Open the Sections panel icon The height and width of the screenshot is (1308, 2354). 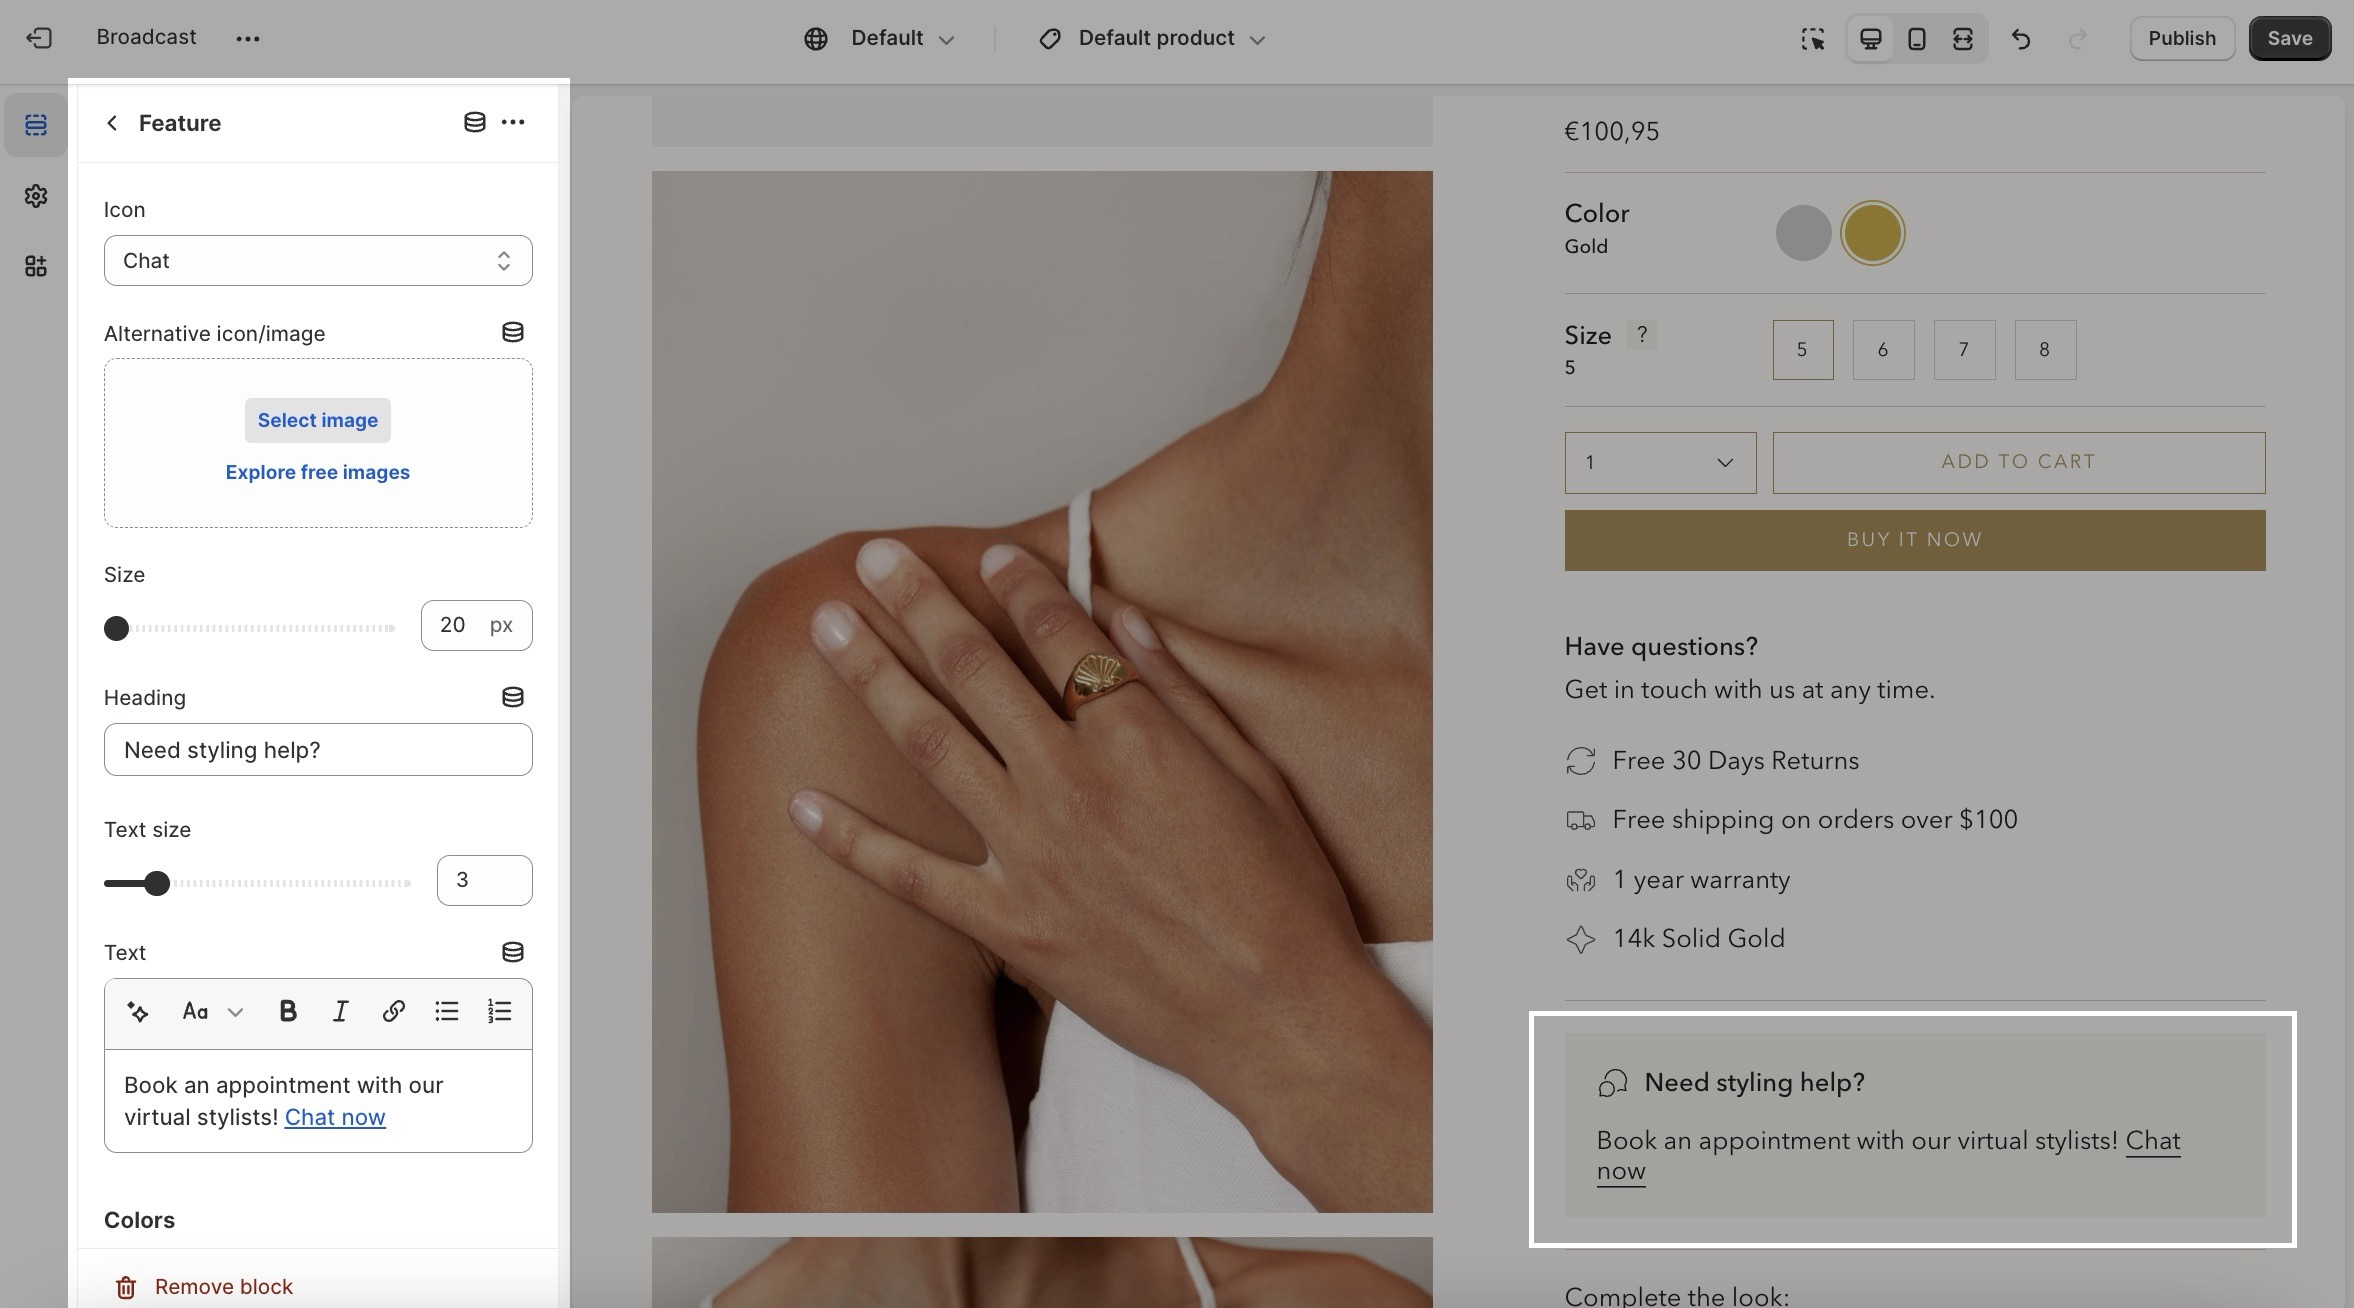[36, 125]
